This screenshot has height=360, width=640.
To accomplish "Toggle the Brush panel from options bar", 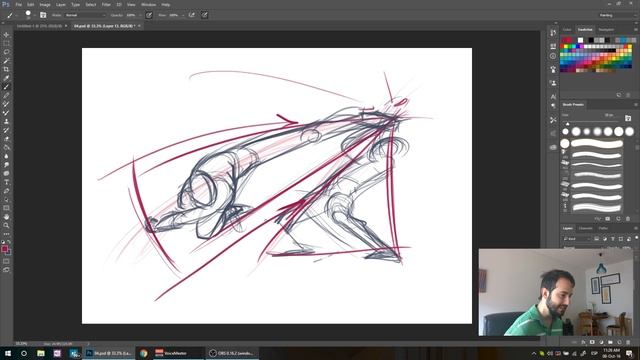I will click(43, 15).
